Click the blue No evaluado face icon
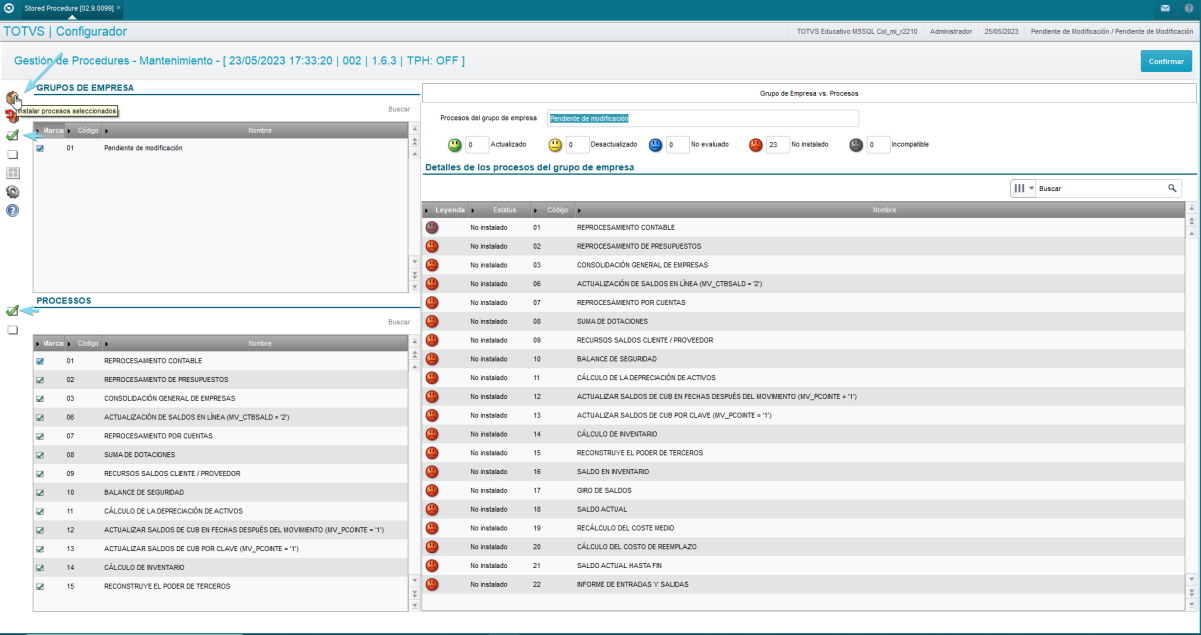Viewport: 1201px width, 635px height. tap(656, 144)
